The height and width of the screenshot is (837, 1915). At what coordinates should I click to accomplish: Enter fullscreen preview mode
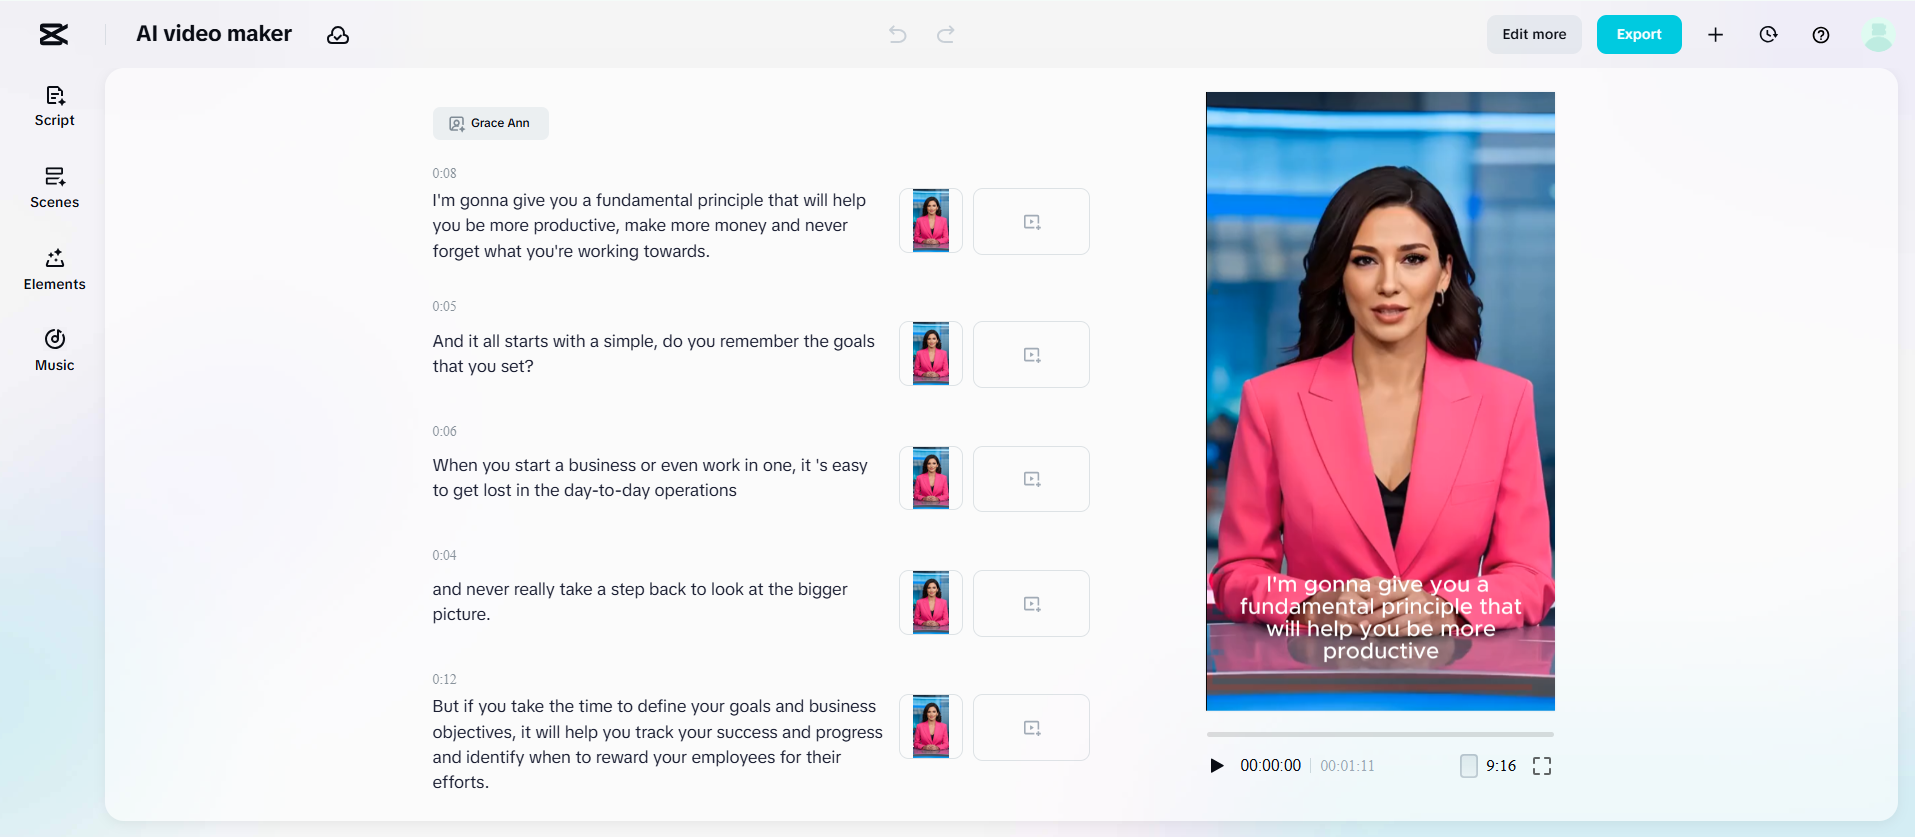pos(1541,766)
